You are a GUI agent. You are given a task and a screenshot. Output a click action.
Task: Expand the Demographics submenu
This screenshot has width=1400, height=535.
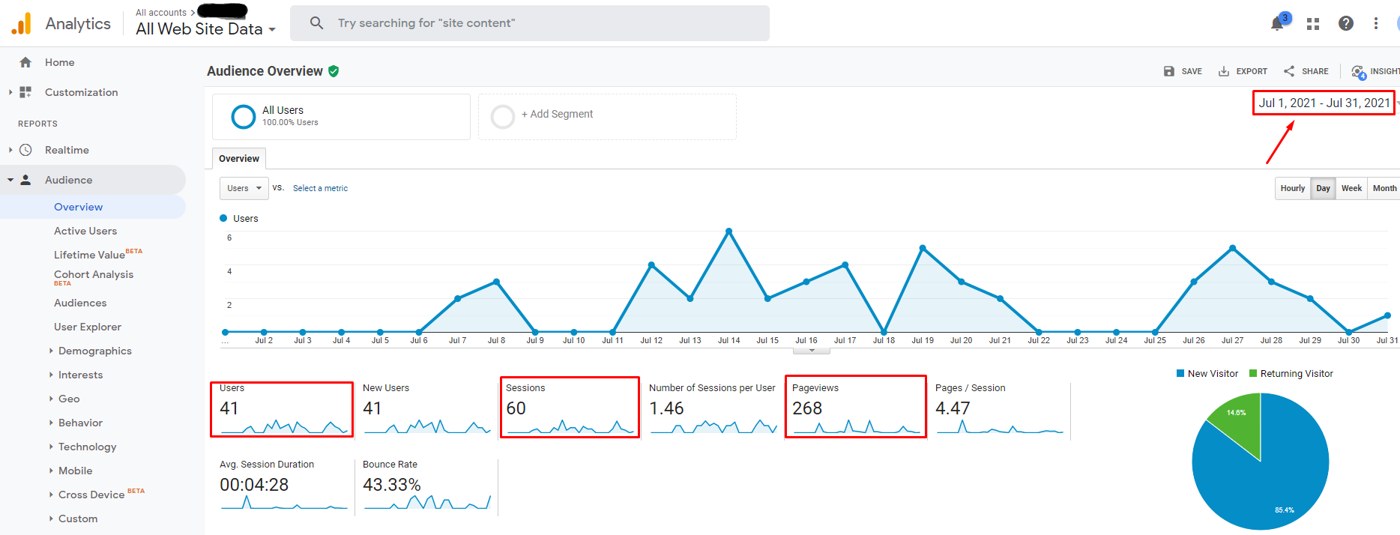point(51,351)
